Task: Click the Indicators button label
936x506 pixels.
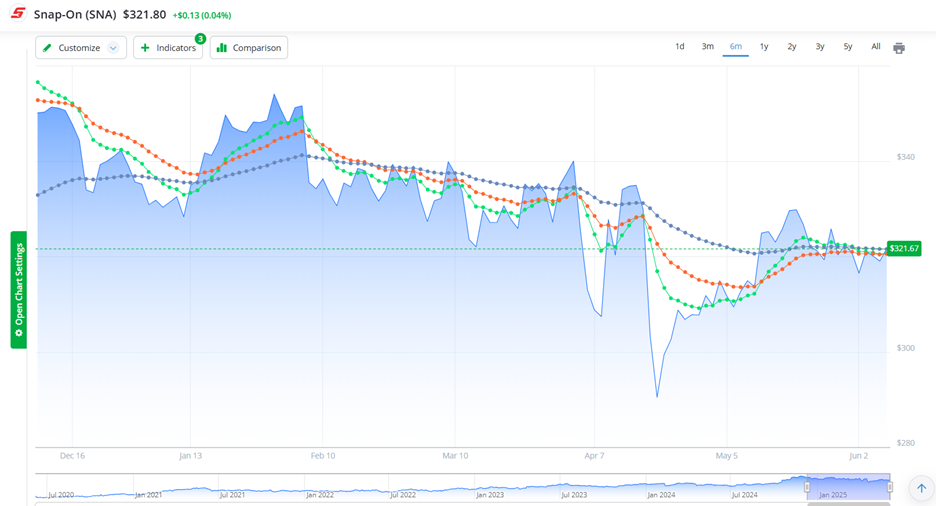Action: click(176, 48)
